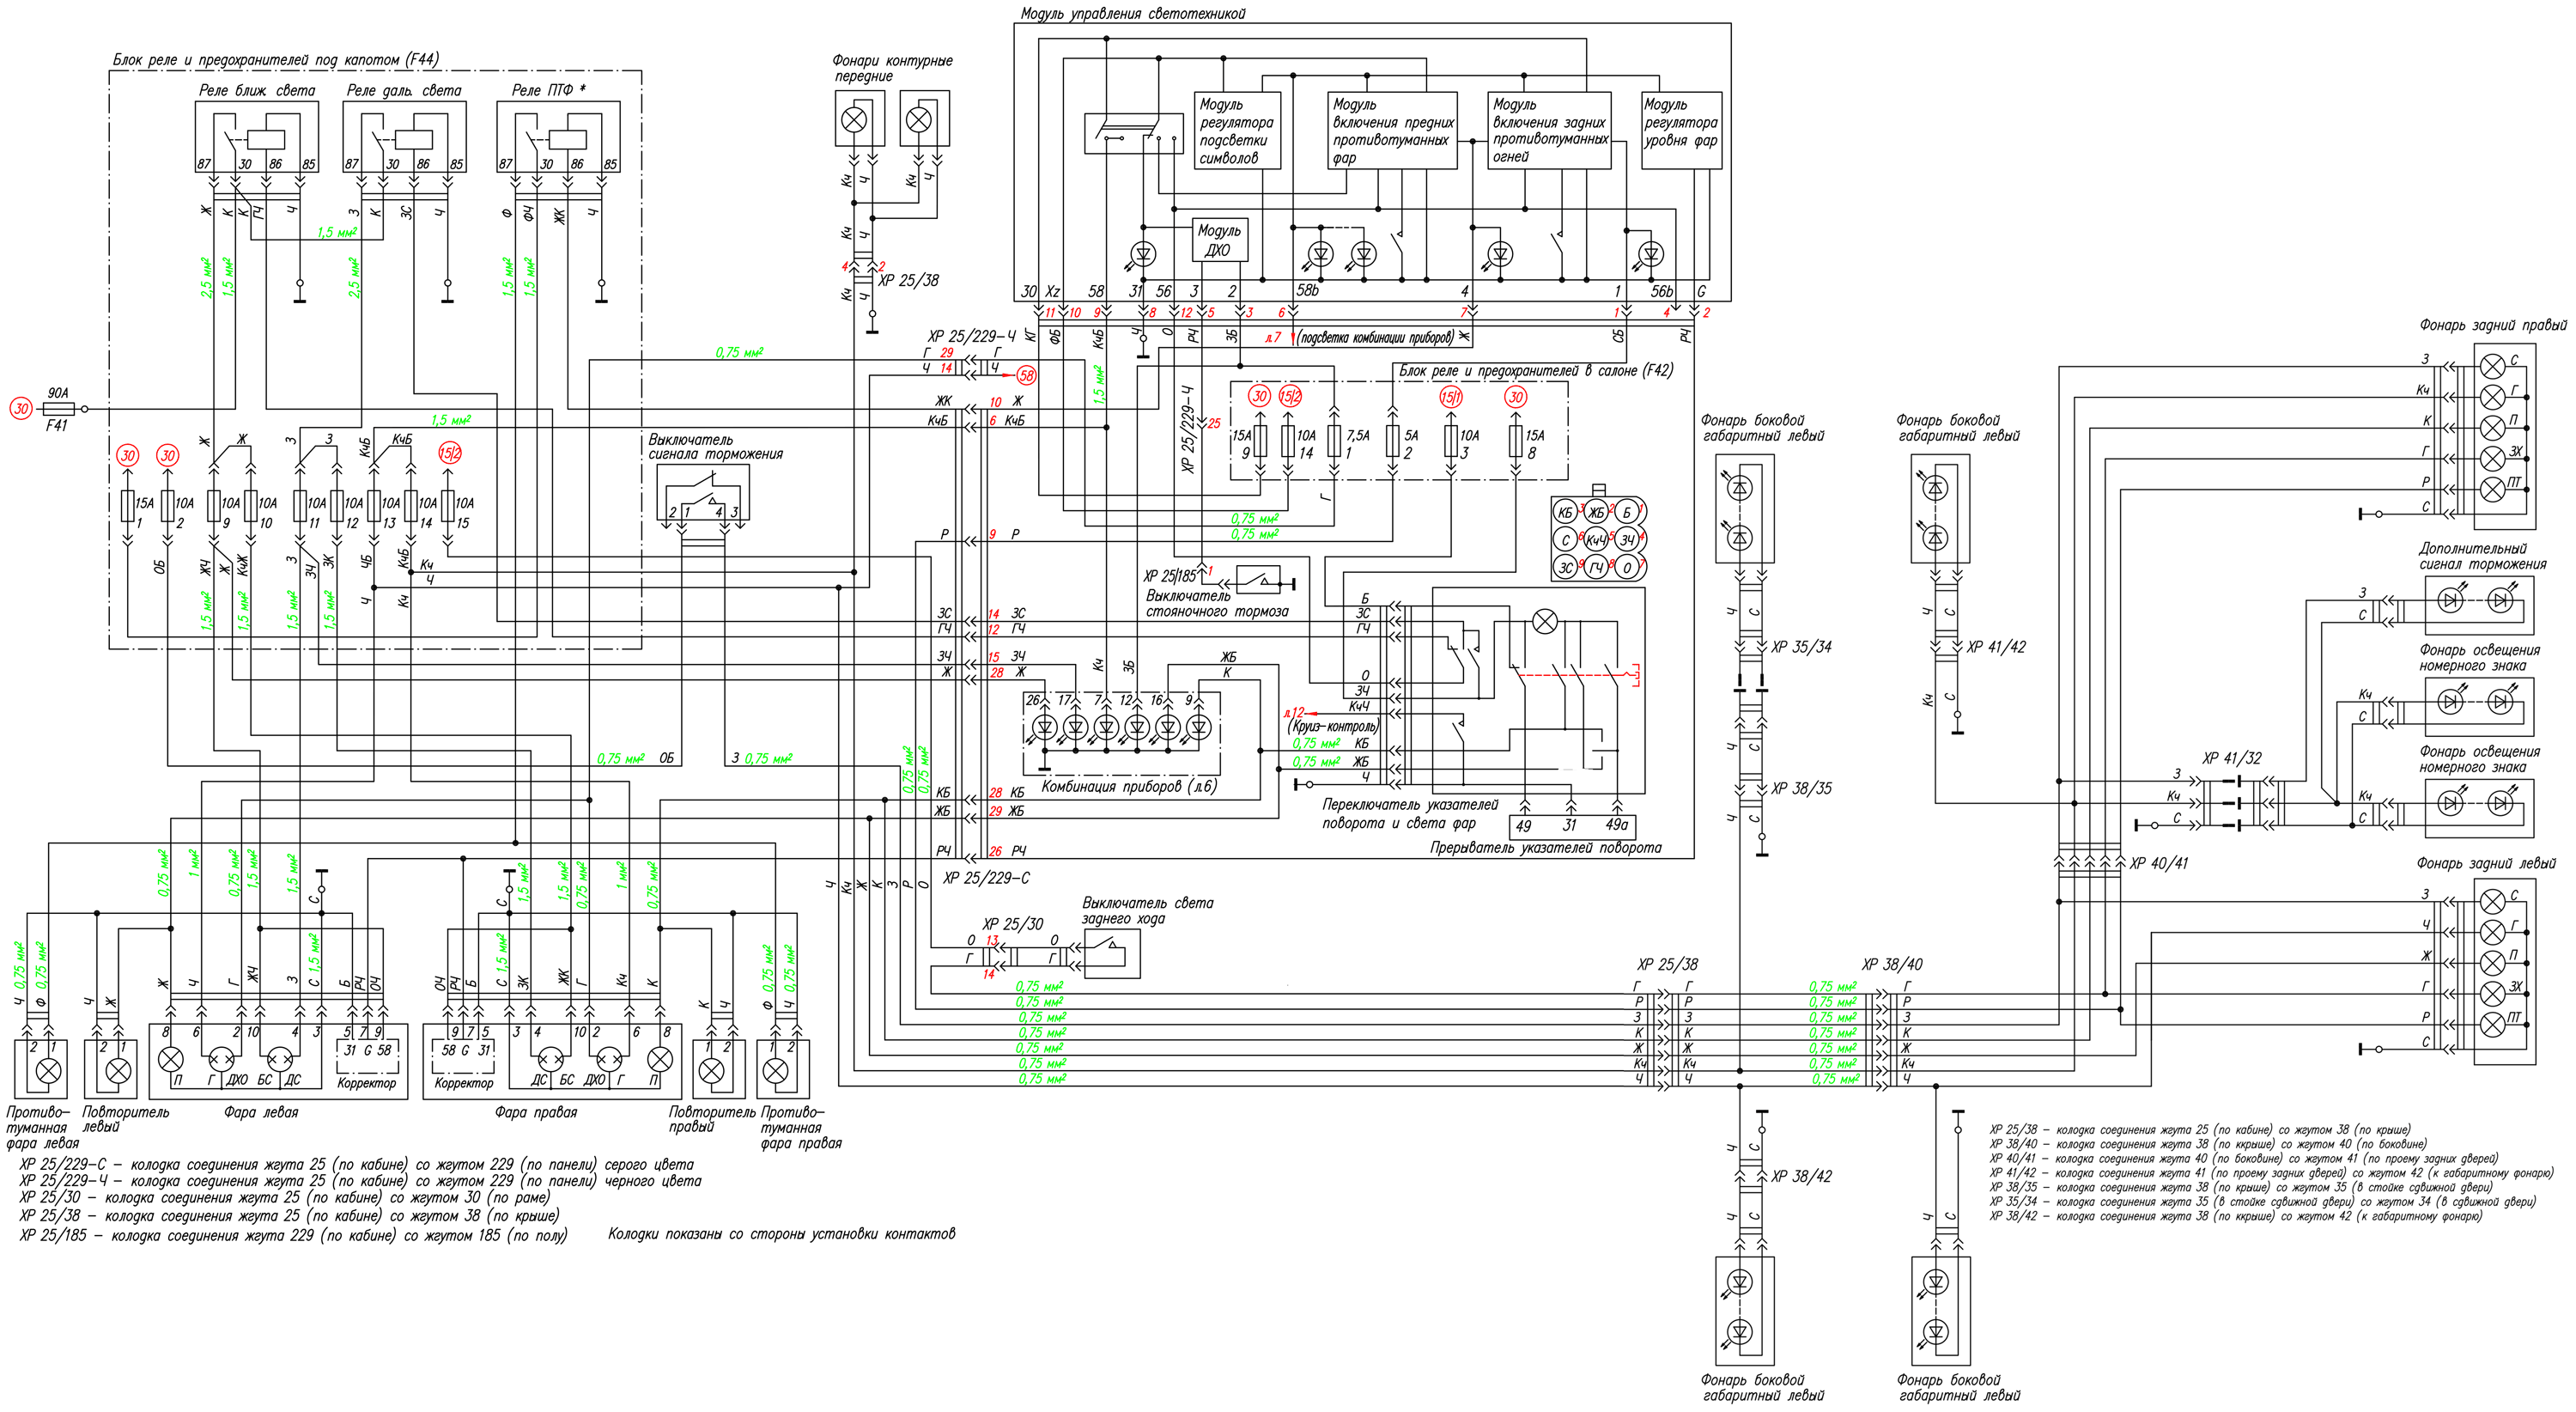Select the 'Реле даль. света' label
2576x1412 pixels.
404,91
